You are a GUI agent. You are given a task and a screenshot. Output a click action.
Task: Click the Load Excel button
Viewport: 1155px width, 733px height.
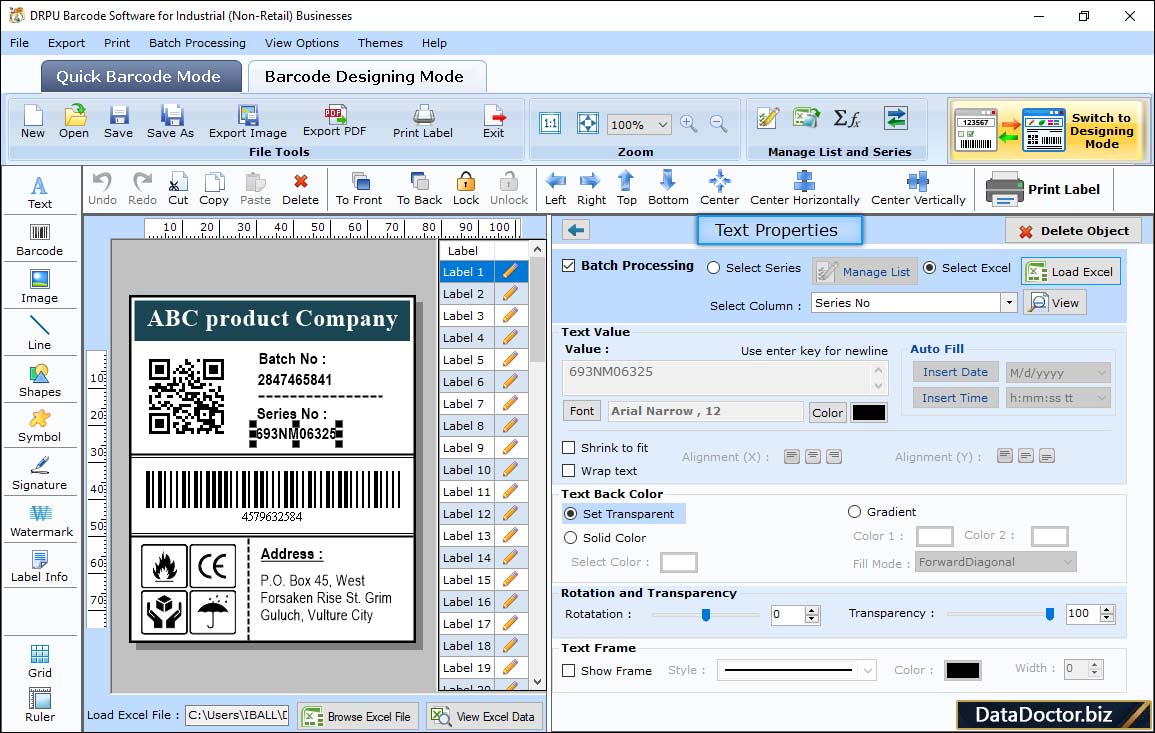pos(1071,271)
